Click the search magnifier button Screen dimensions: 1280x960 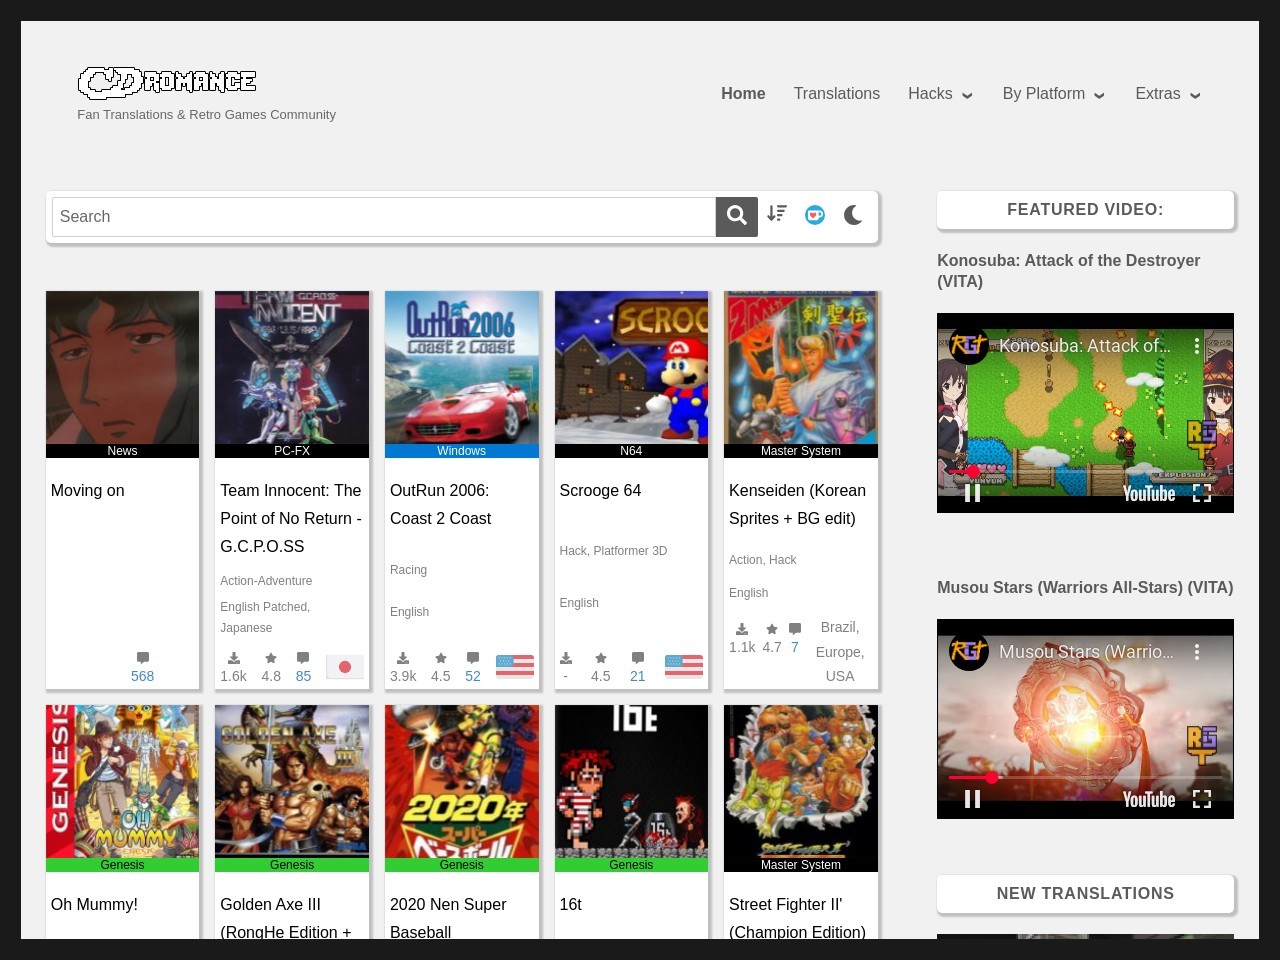pos(737,216)
